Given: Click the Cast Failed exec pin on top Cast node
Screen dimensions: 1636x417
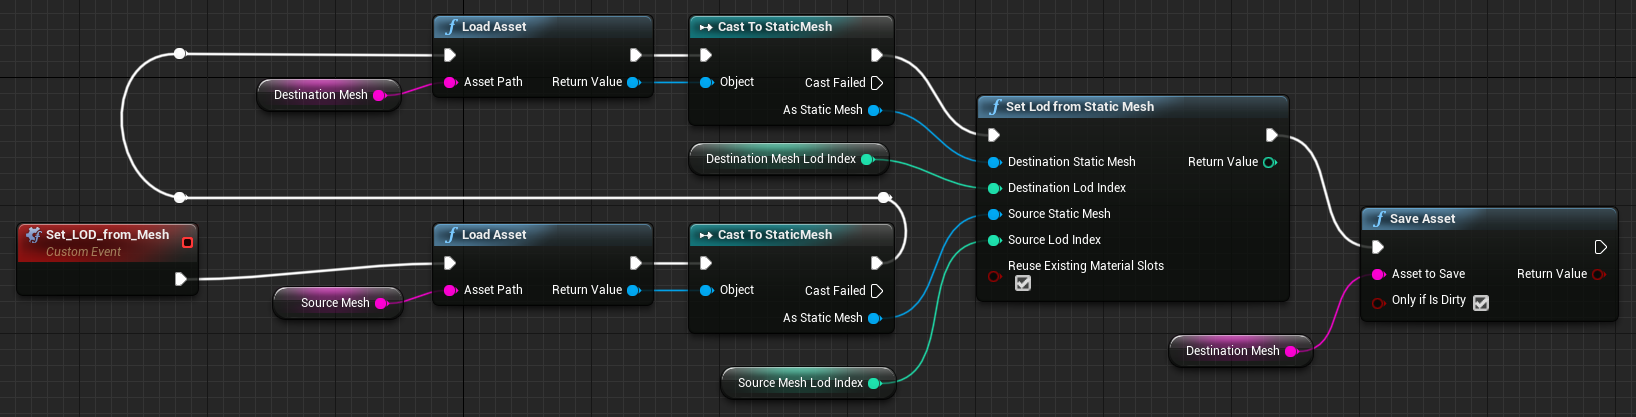Looking at the screenshot, I should coord(877,83).
